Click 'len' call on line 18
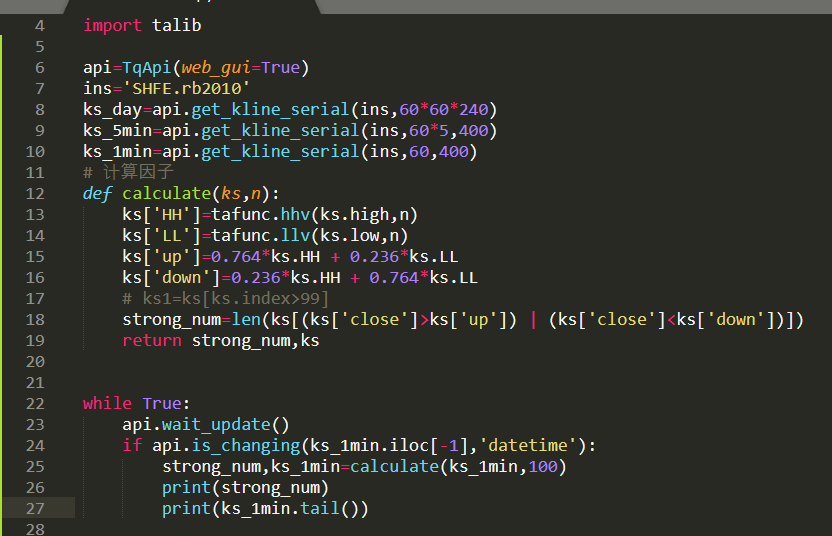 [x=246, y=319]
